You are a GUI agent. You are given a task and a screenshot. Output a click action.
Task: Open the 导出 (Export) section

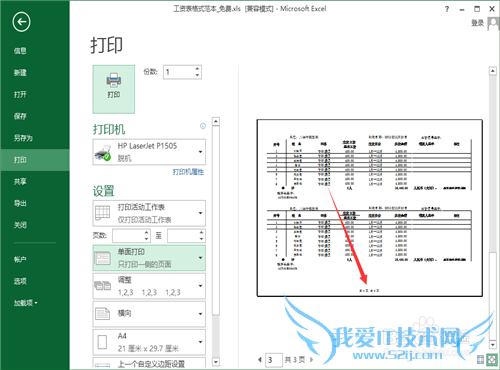coord(20,203)
